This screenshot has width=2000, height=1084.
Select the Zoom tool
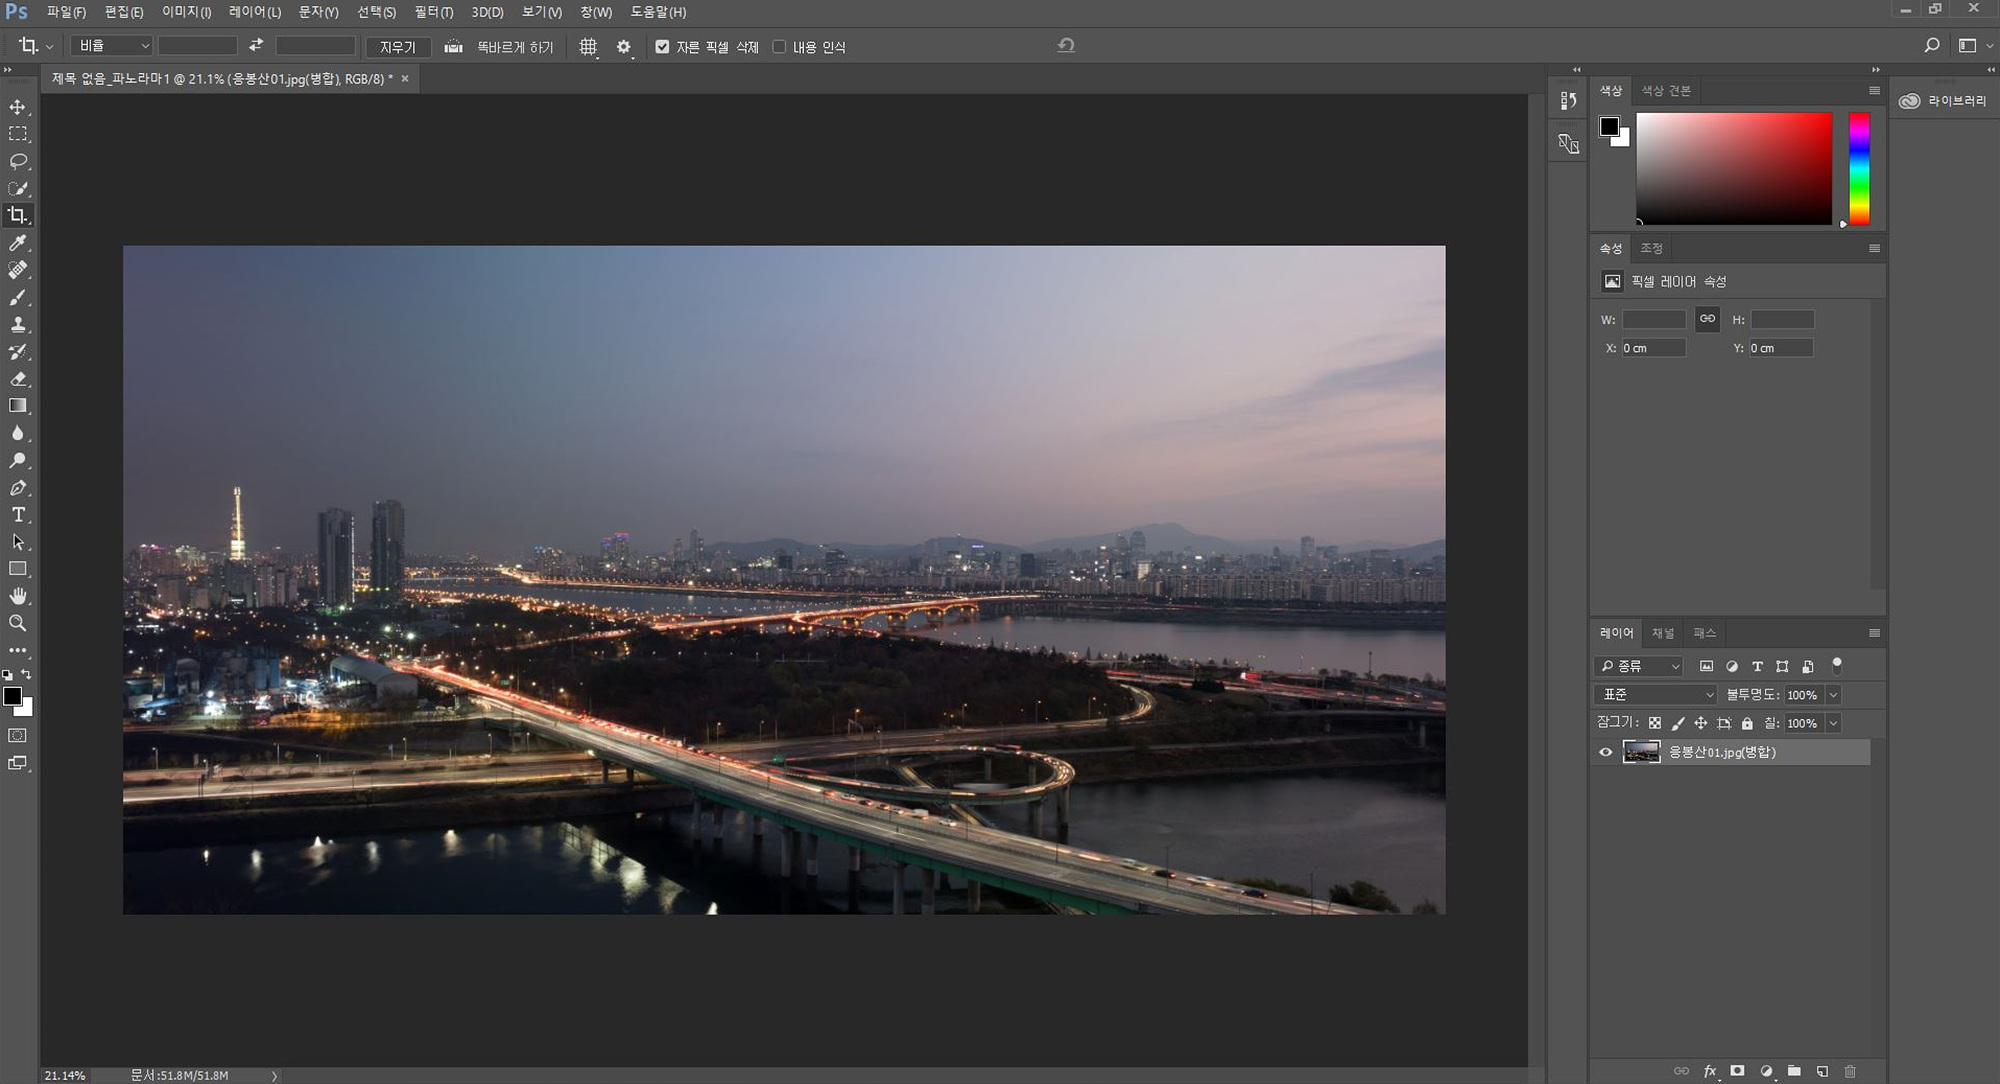[x=18, y=623]
